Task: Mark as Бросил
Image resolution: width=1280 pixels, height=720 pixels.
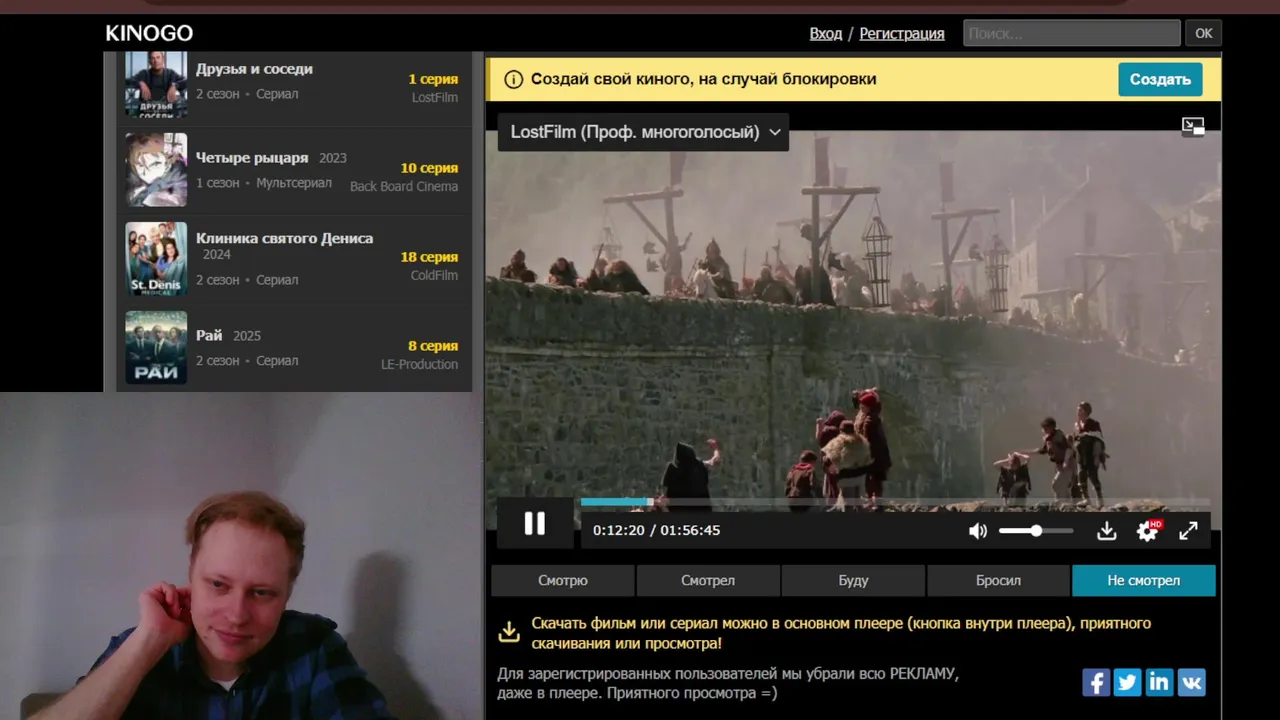Action: [x=998, y=580]
